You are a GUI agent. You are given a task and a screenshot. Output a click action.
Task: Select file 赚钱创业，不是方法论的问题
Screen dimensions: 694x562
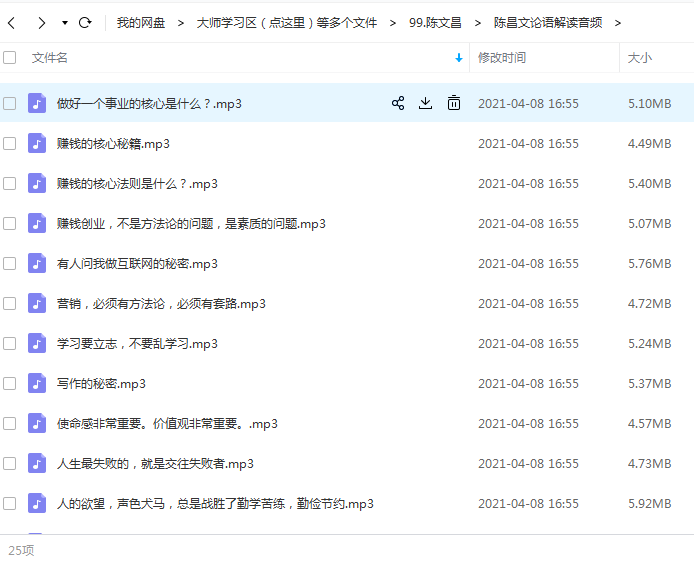click(191, 224)
